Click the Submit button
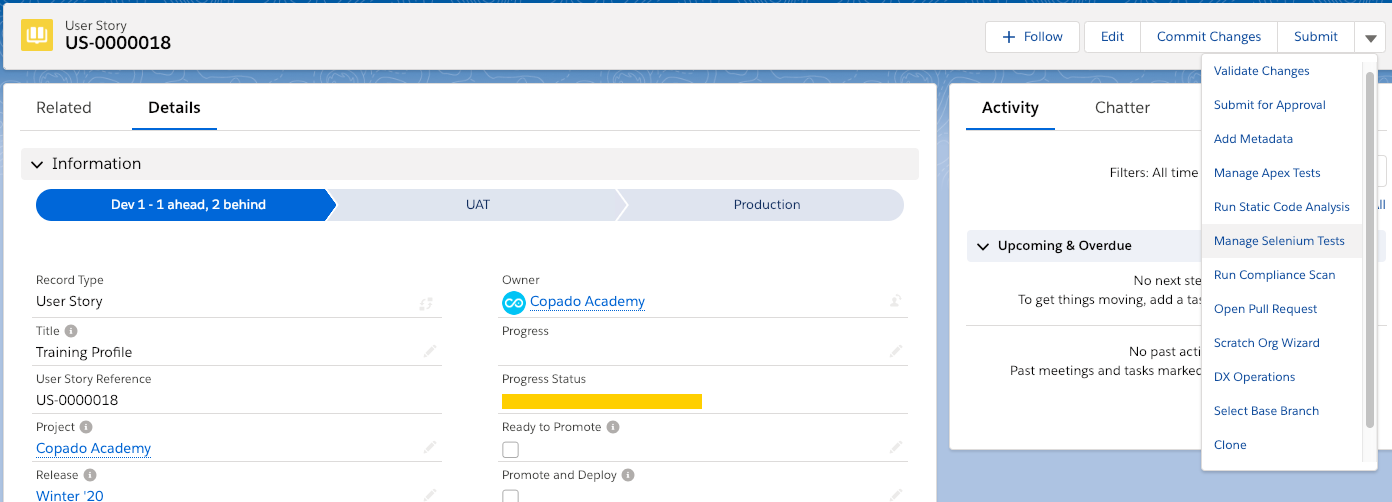Screen dimensions: 1392x502 [1315, 37]
